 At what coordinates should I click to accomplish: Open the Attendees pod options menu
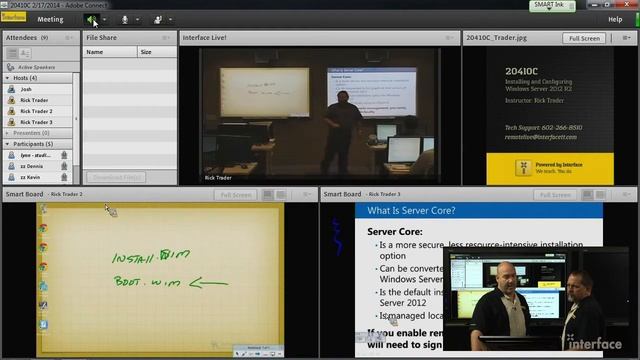69,38
